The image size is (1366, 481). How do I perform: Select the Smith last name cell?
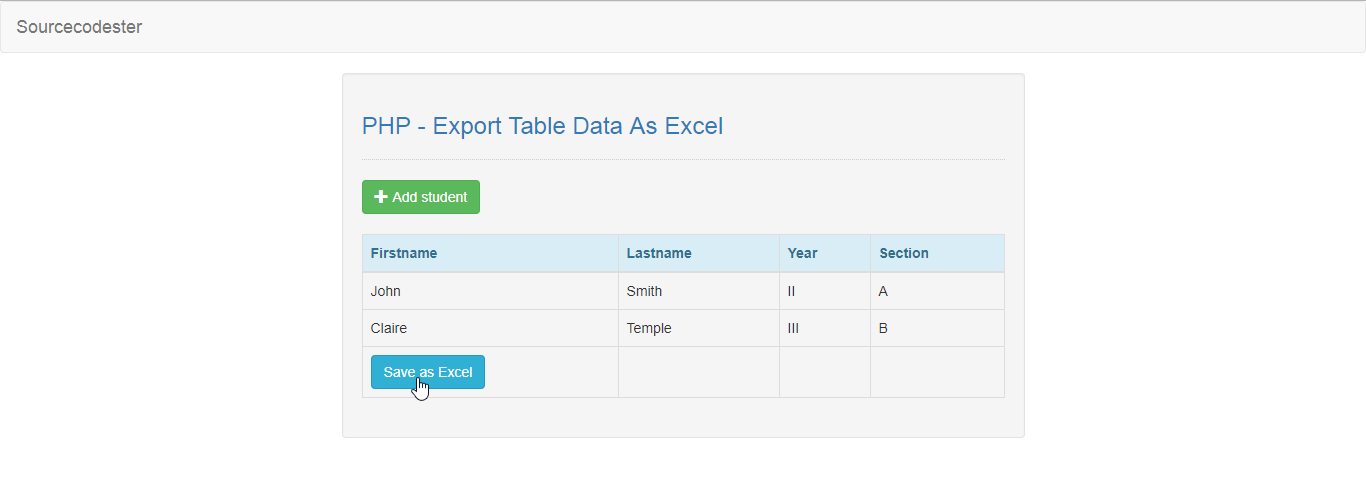click(699, 291)
